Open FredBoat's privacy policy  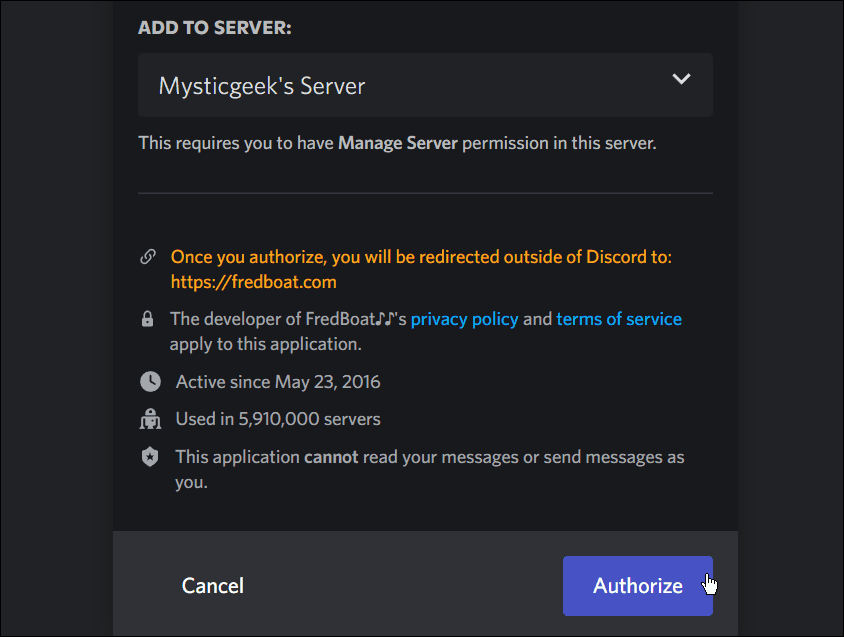click(464, 318)
